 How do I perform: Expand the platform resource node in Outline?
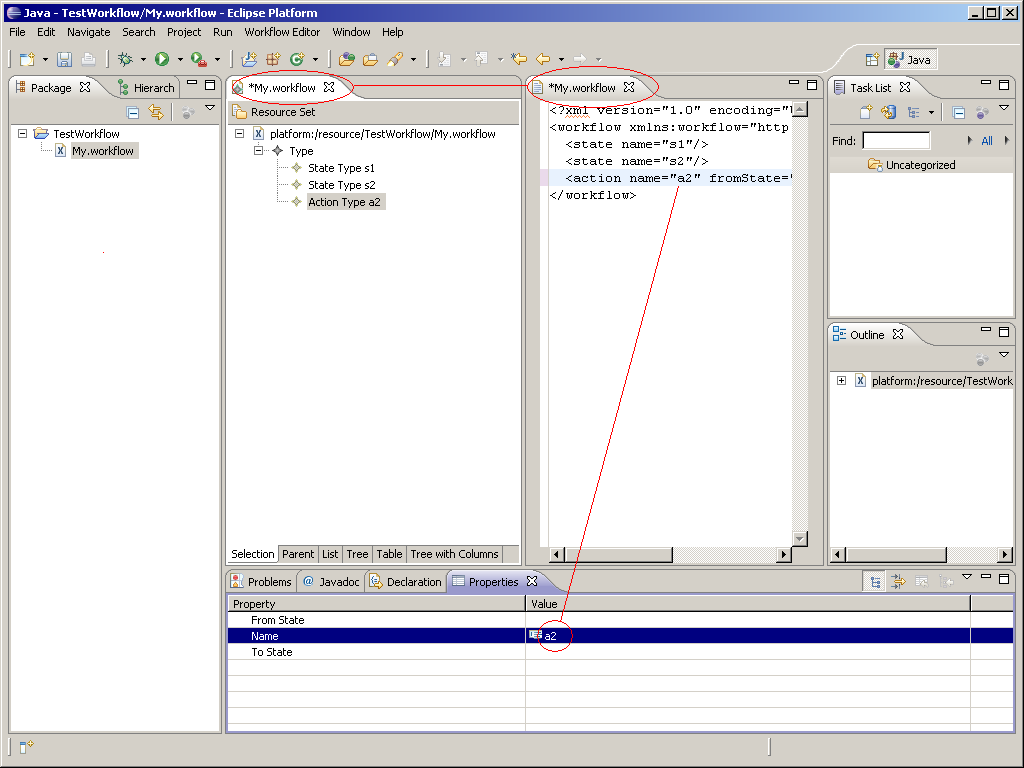pyautogui.click(x=841, y=380)
